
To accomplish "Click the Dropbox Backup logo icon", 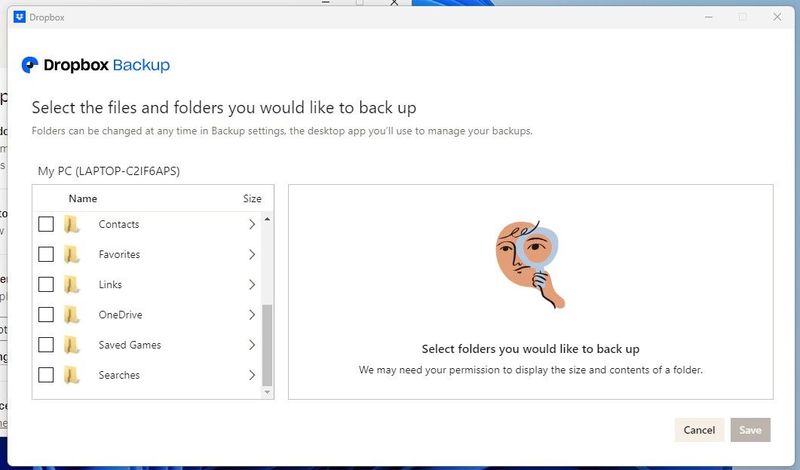I will 30,65.
